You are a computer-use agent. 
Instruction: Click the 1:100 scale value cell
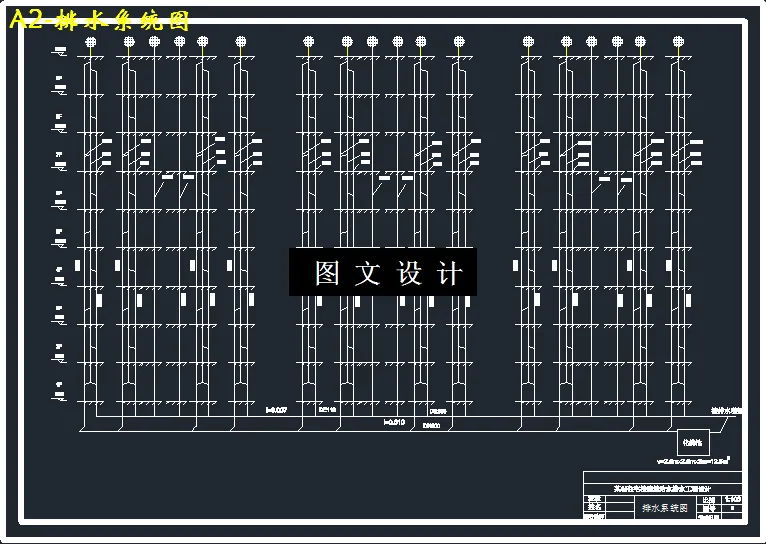[x=732, y=500]
